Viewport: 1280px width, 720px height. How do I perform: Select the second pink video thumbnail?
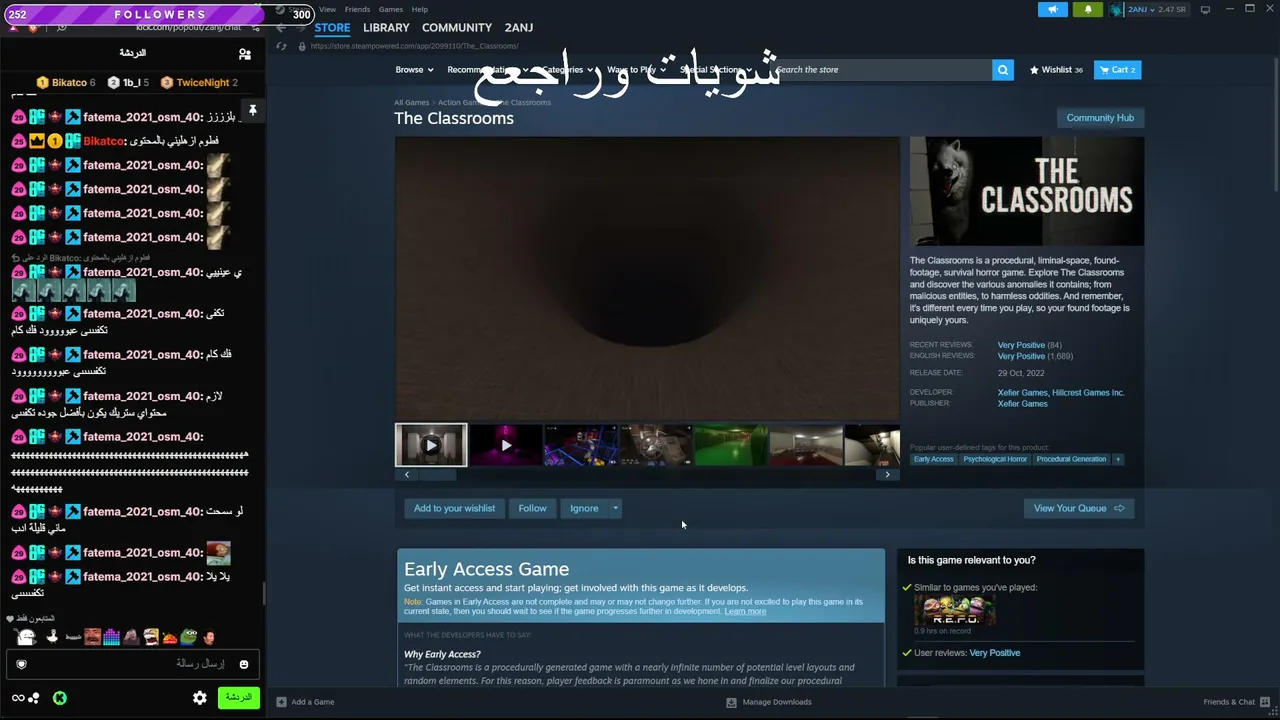click(506, 445)
